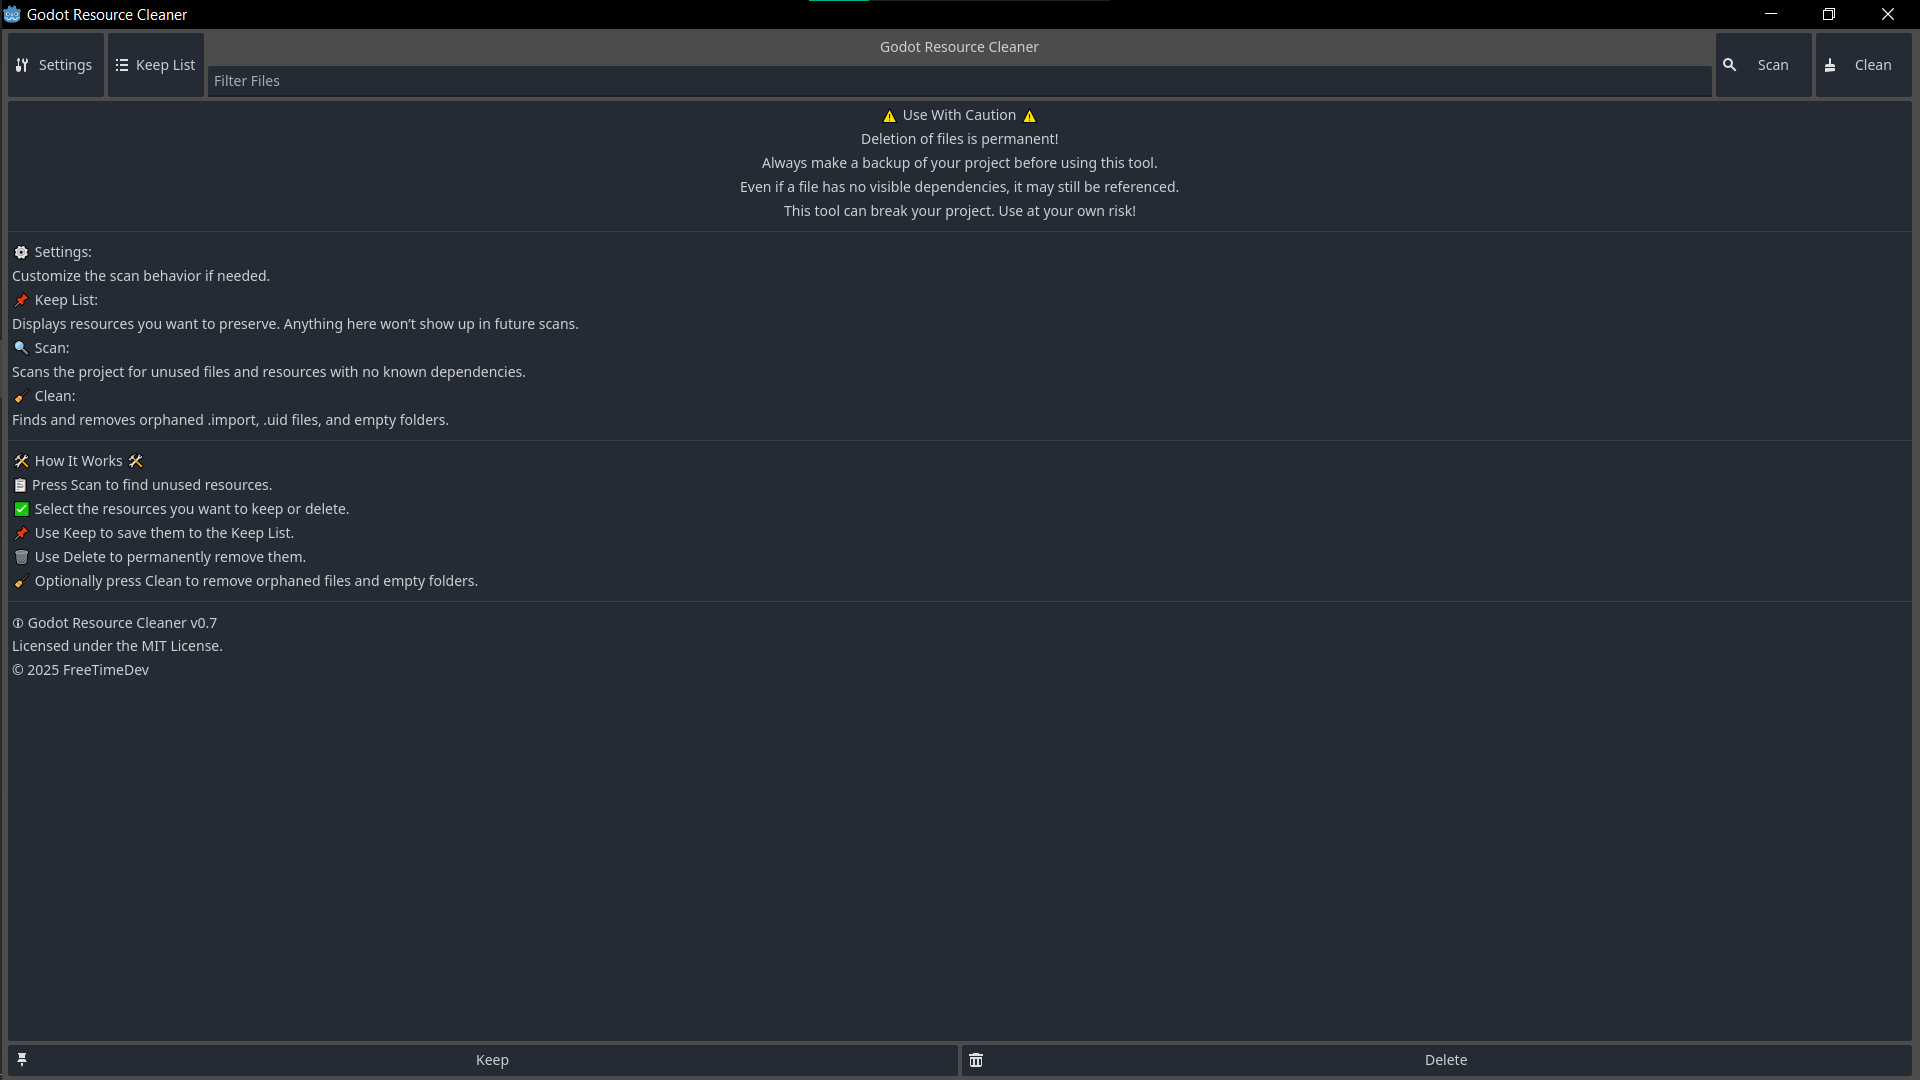This screenshot has height=1080, width=1920.
Task: Click the warning triangle right of Use With Caution
Action: tap(1029, 116)
